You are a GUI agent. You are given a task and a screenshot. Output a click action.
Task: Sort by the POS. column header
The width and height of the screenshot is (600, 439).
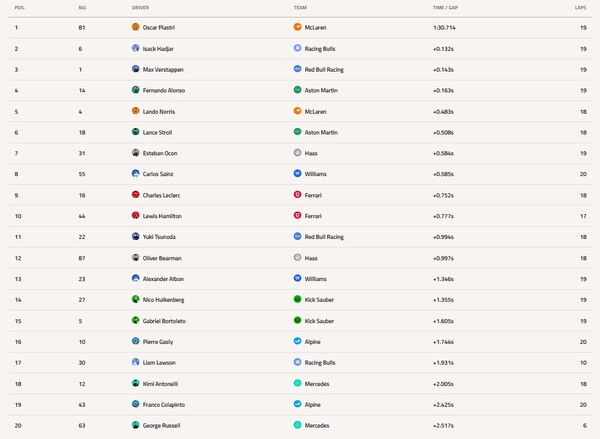(x=20, y=7)
